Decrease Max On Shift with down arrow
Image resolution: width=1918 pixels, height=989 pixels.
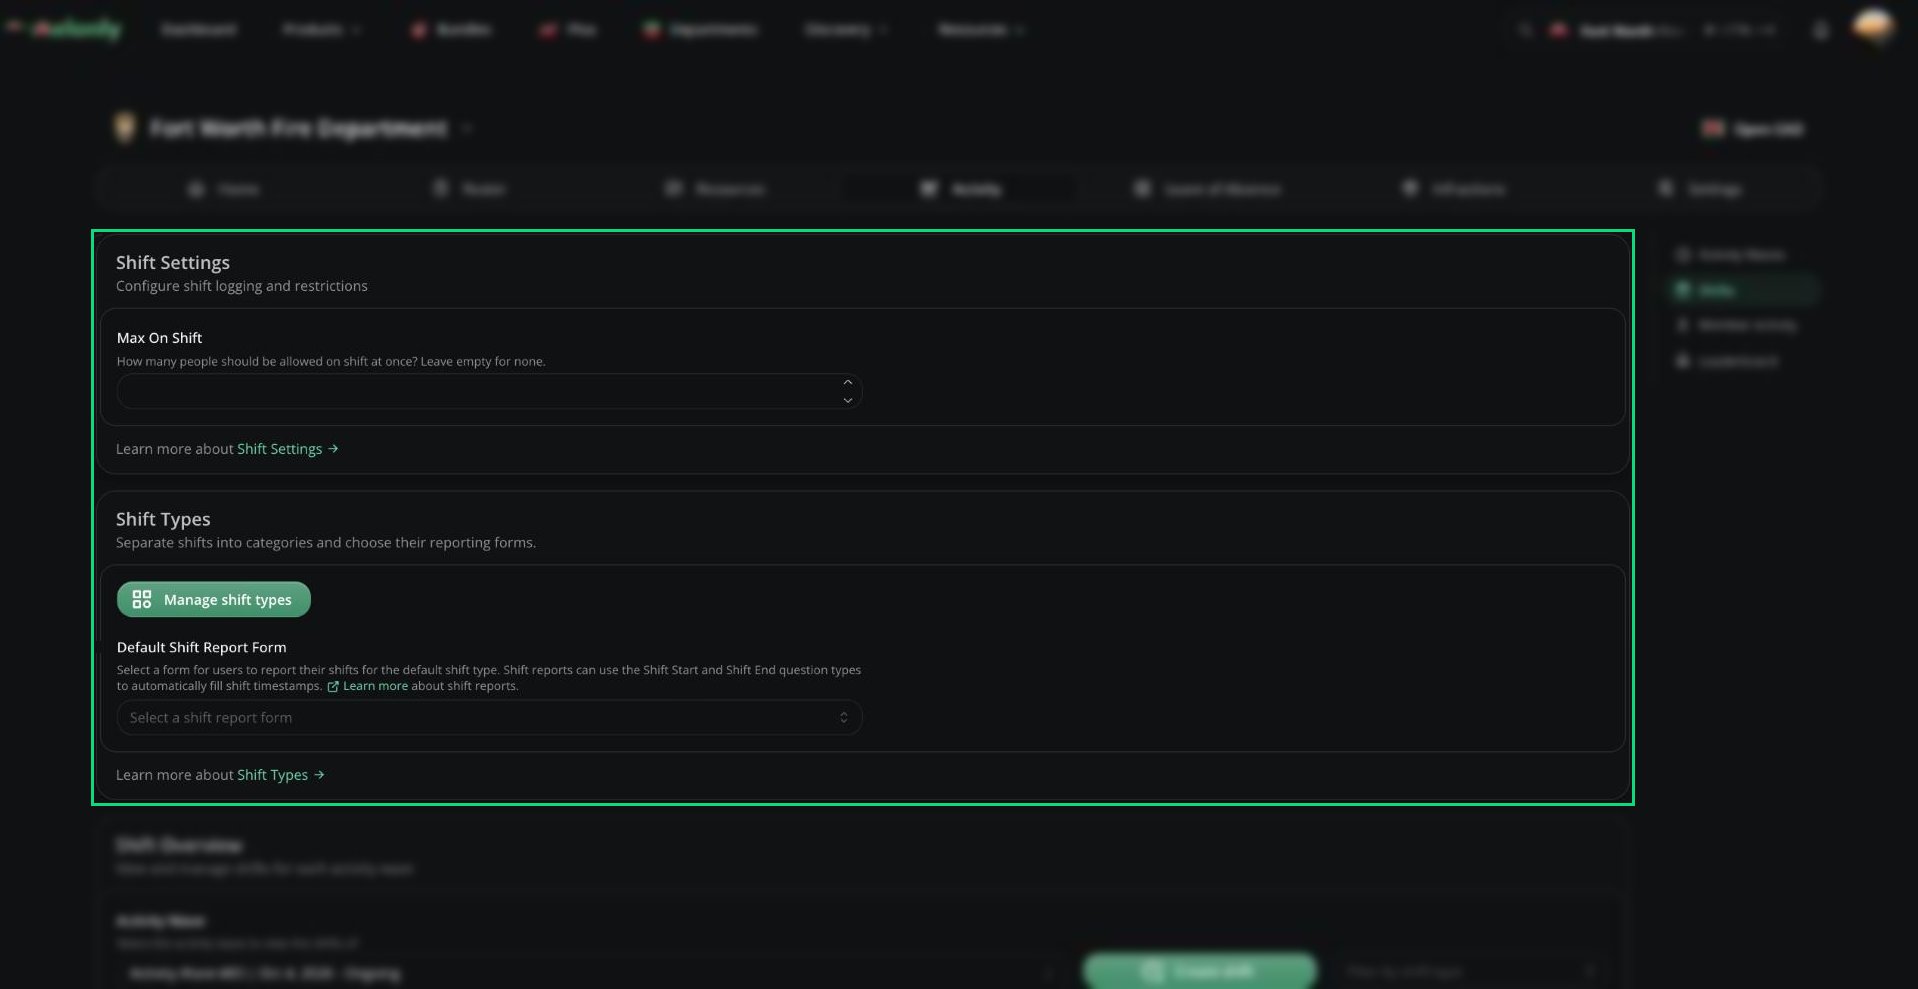click(848, 400)
